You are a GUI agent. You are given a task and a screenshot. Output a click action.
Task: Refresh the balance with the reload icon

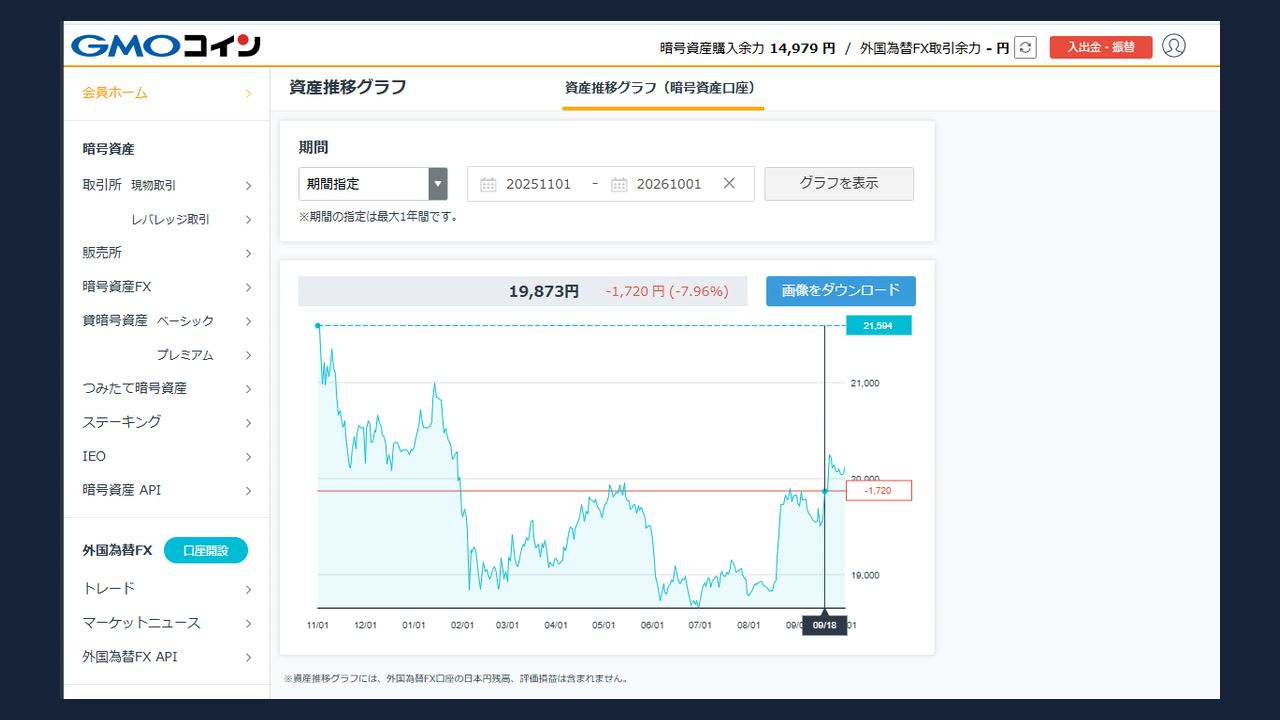(1025, 47)
